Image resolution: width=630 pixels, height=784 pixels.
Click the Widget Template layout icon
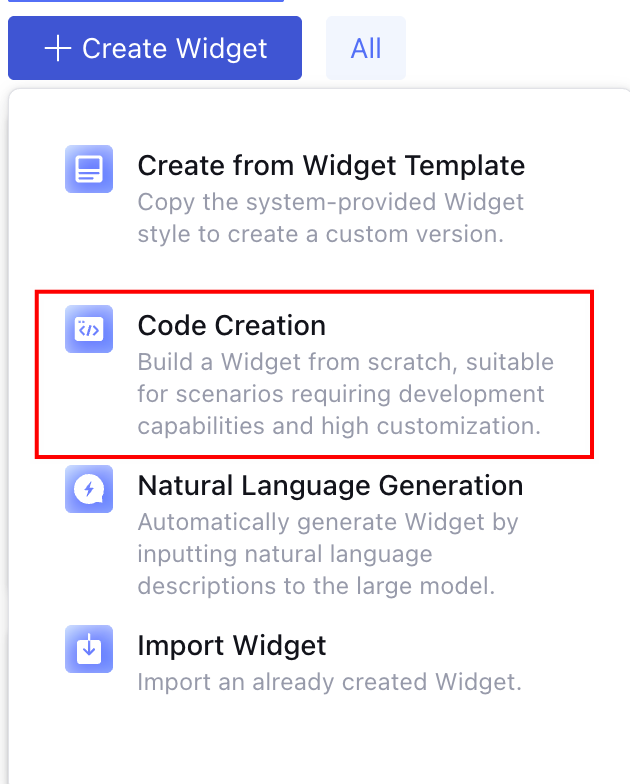(x=89, y=170)
